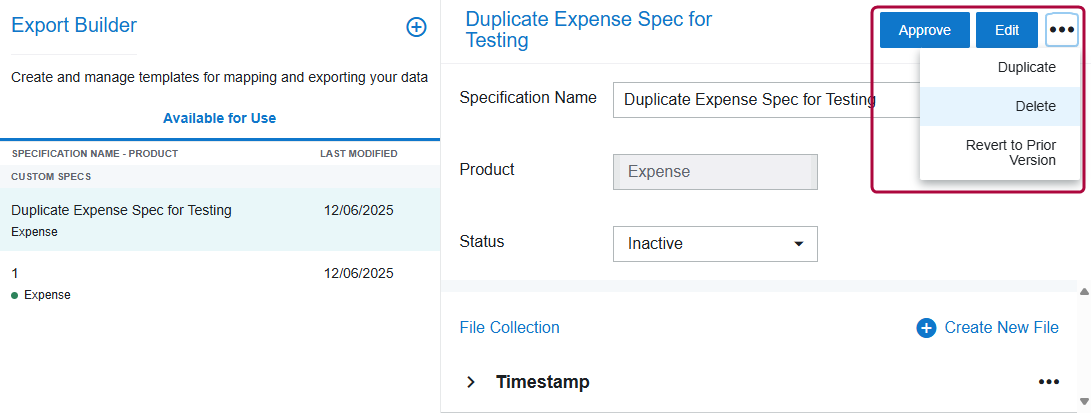The height and width of the screenshot is (413, 1091).
Task: Click the Last Modified column header
Action: click(358, 154)
